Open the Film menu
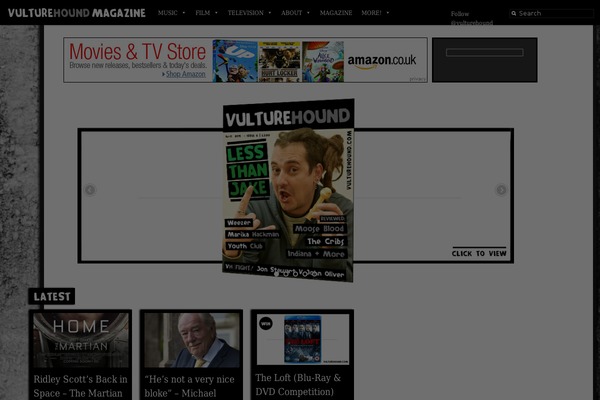Image resolution: width=600 pixels, height=400 pixels. (202, 13)
